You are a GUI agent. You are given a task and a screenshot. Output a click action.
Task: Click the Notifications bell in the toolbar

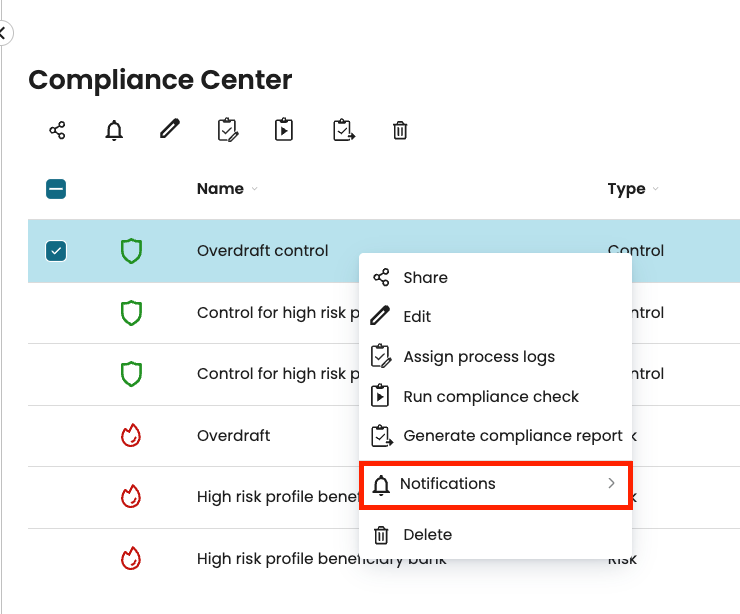click(114, 130)
